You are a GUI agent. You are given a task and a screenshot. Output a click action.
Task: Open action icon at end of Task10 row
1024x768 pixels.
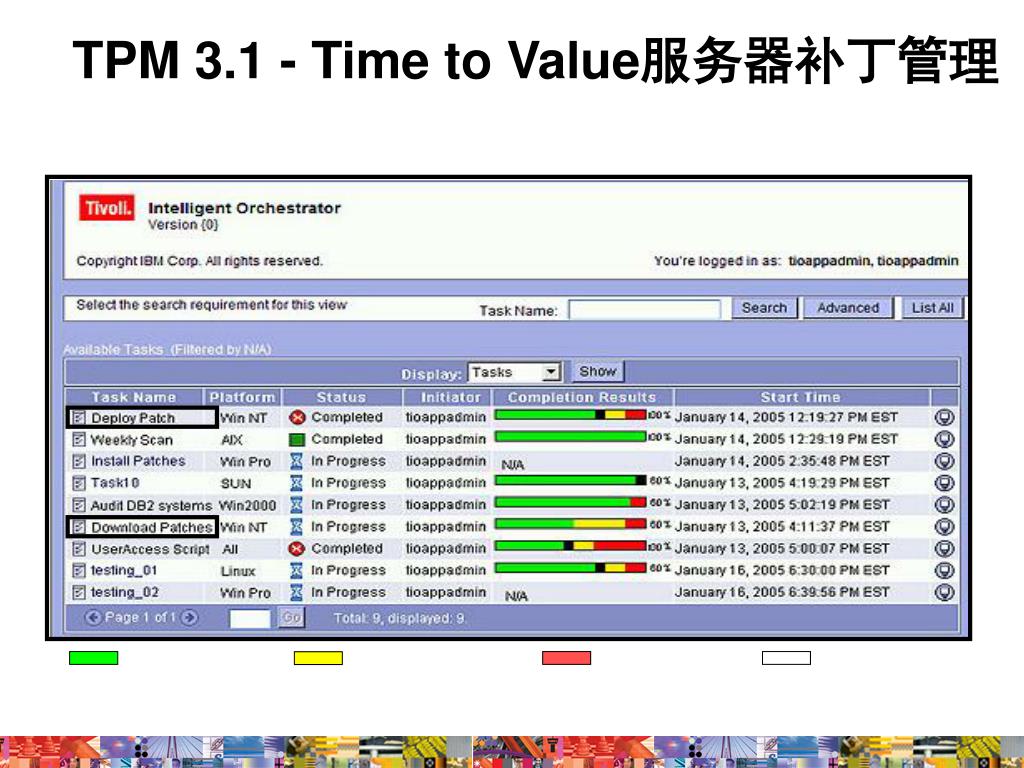[x=944, y=483]
